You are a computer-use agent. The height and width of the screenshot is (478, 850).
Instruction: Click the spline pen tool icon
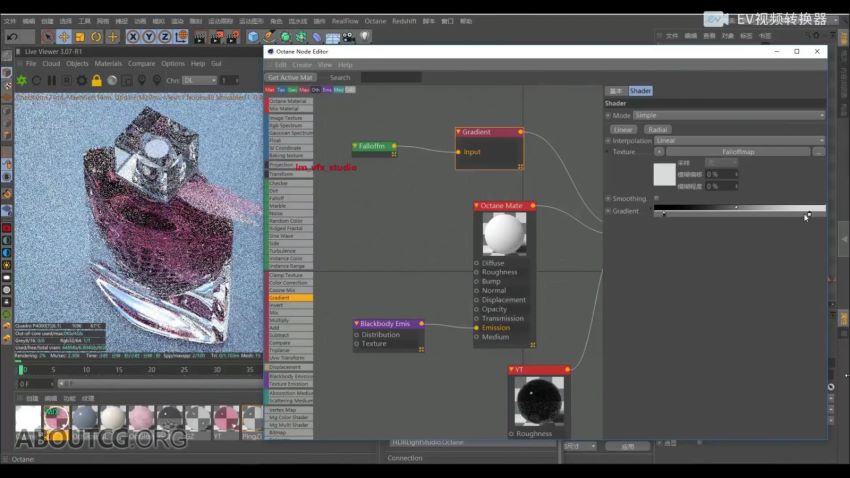(269, 37)
